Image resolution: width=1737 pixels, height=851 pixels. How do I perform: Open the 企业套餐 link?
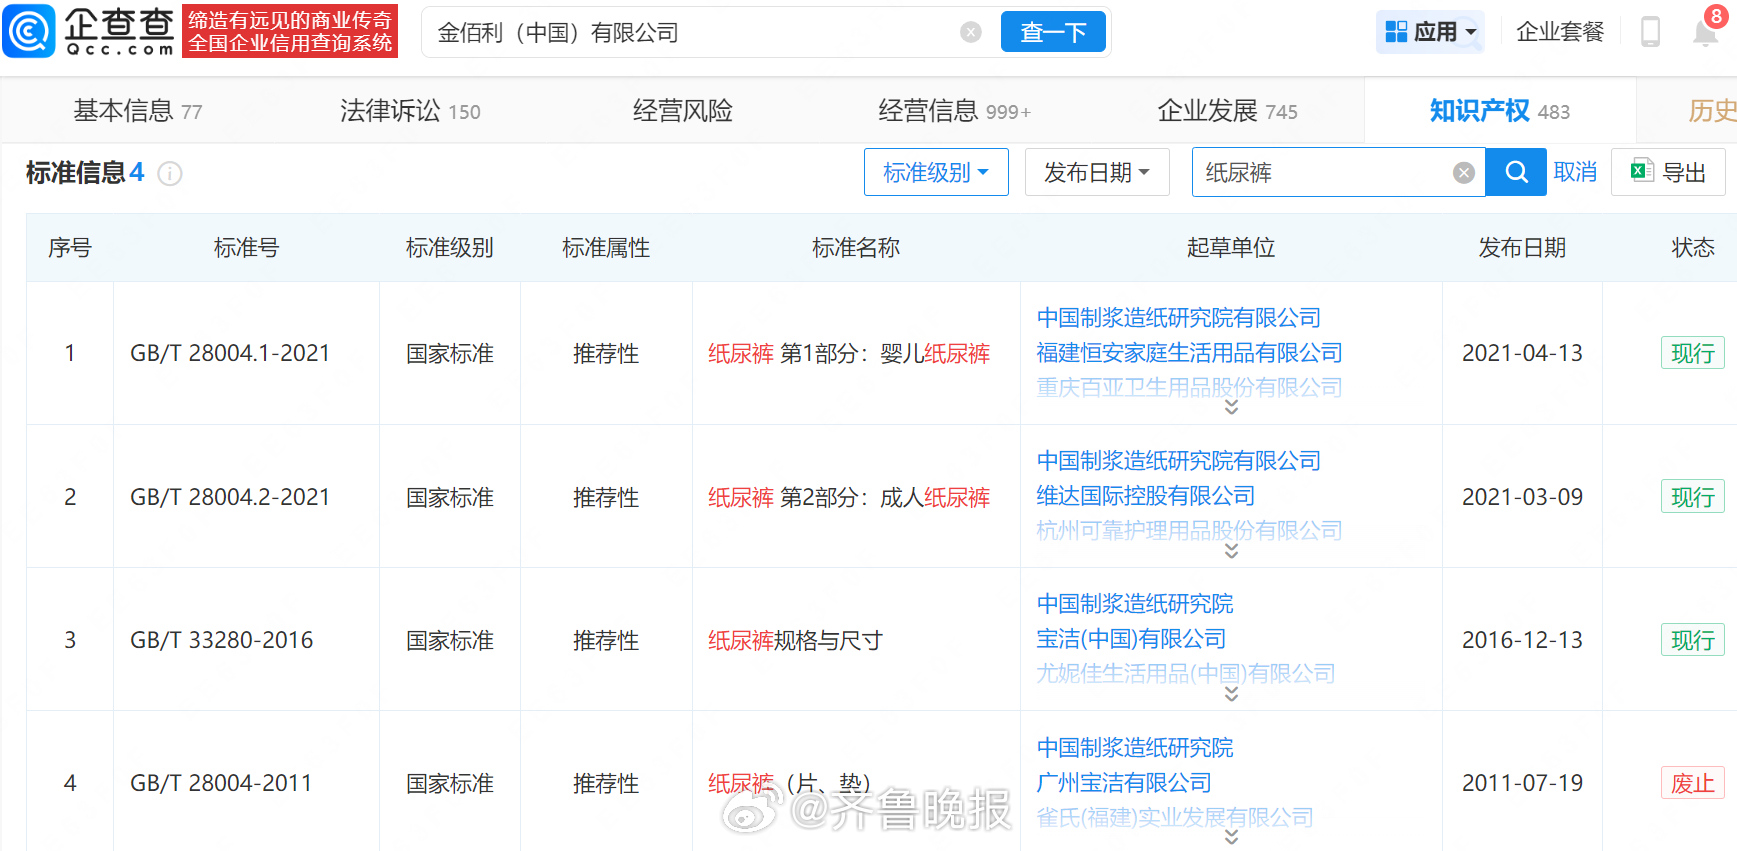[x=1560, y=32]
